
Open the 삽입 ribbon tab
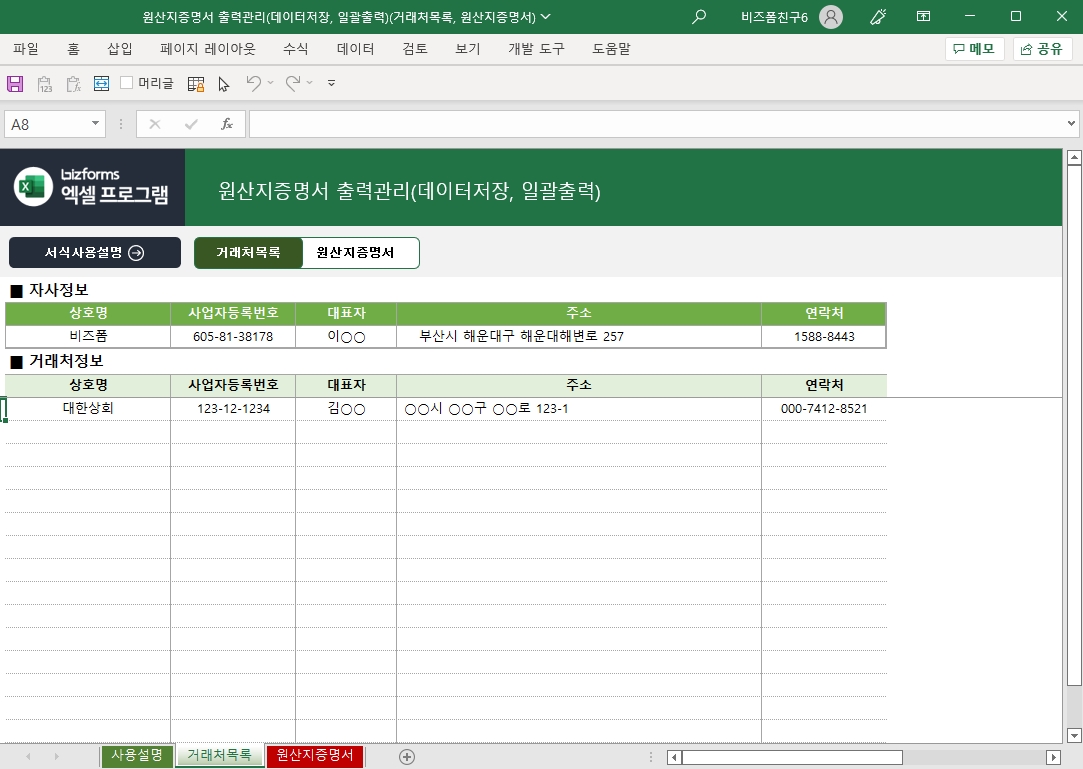[119, 49]
